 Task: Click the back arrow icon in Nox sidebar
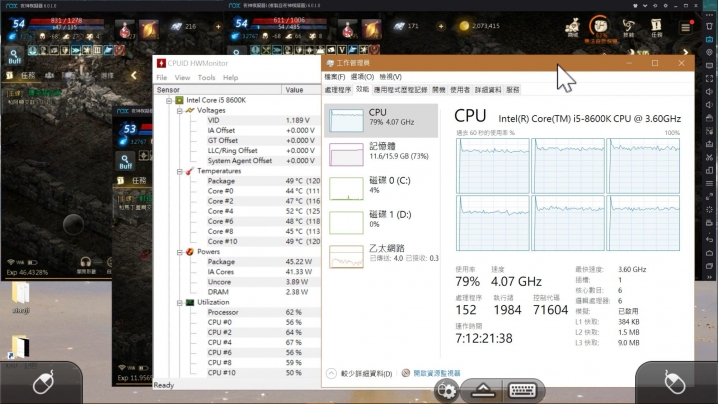pyautogui.click(x=709, y=240)
